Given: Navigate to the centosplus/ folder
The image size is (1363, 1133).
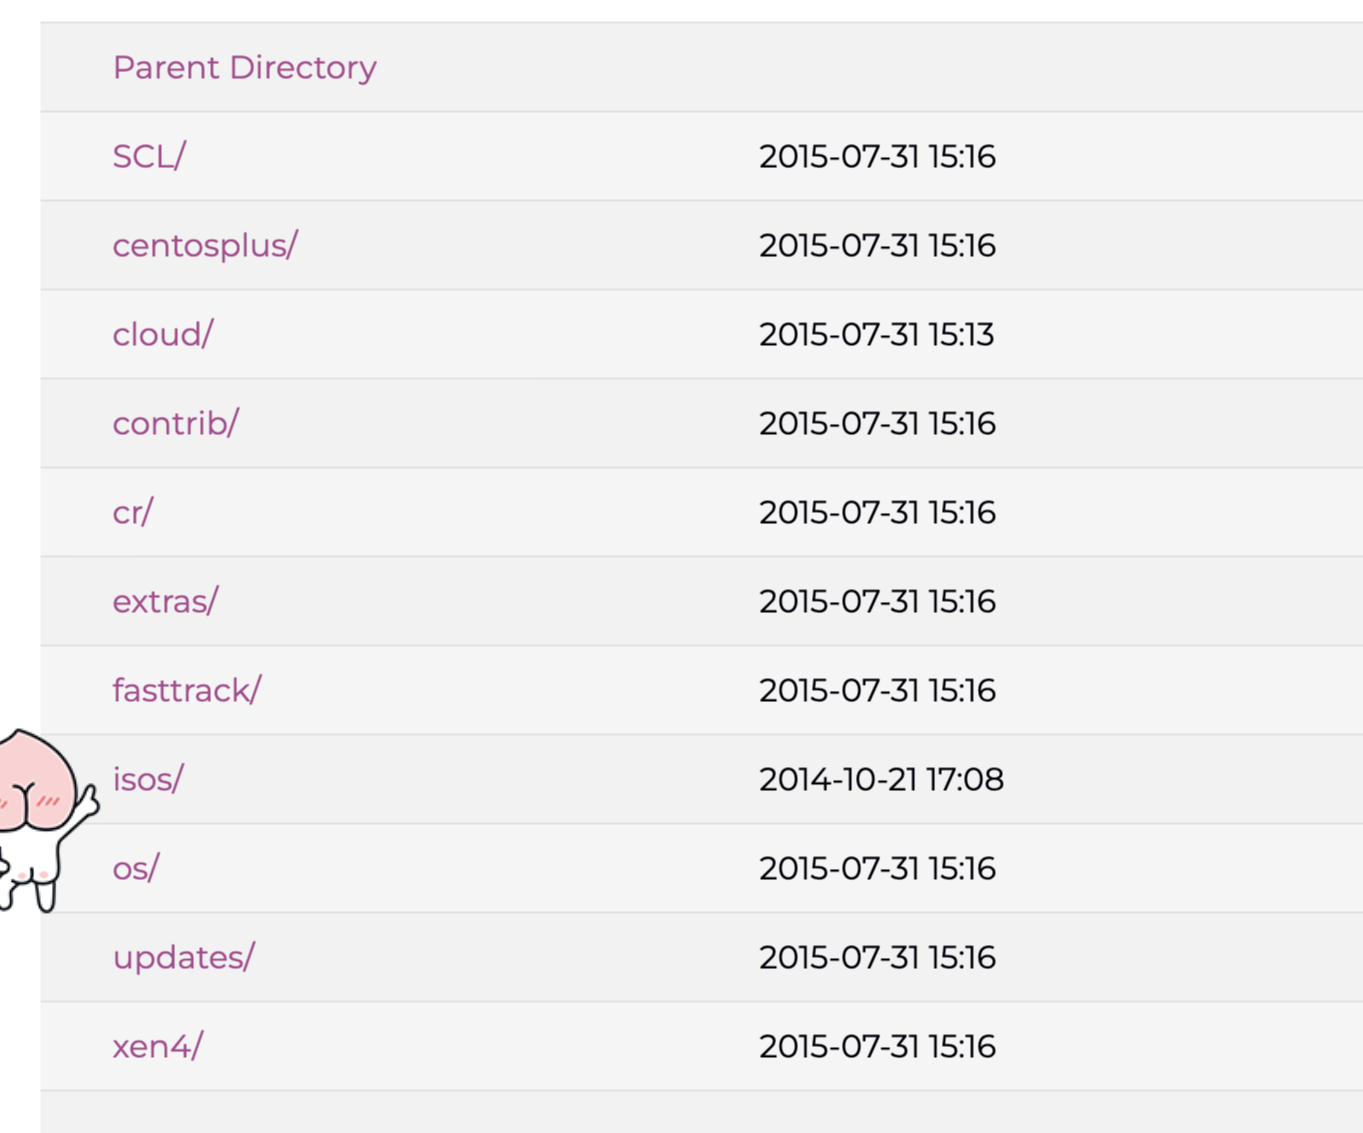Looking at the screenshot, I should coord(205,245).
